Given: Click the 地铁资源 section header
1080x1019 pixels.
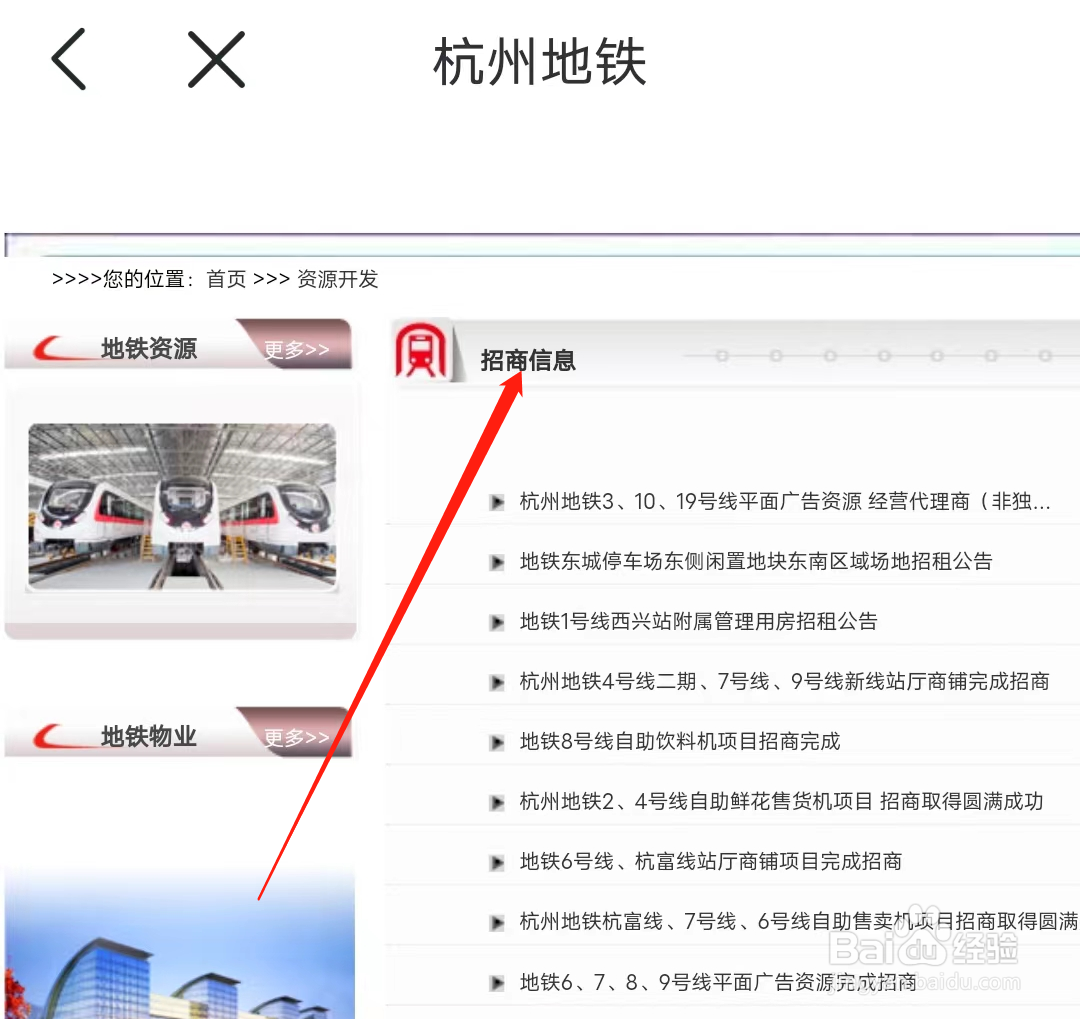Looking at the screenshot, I should click(149, 348).
